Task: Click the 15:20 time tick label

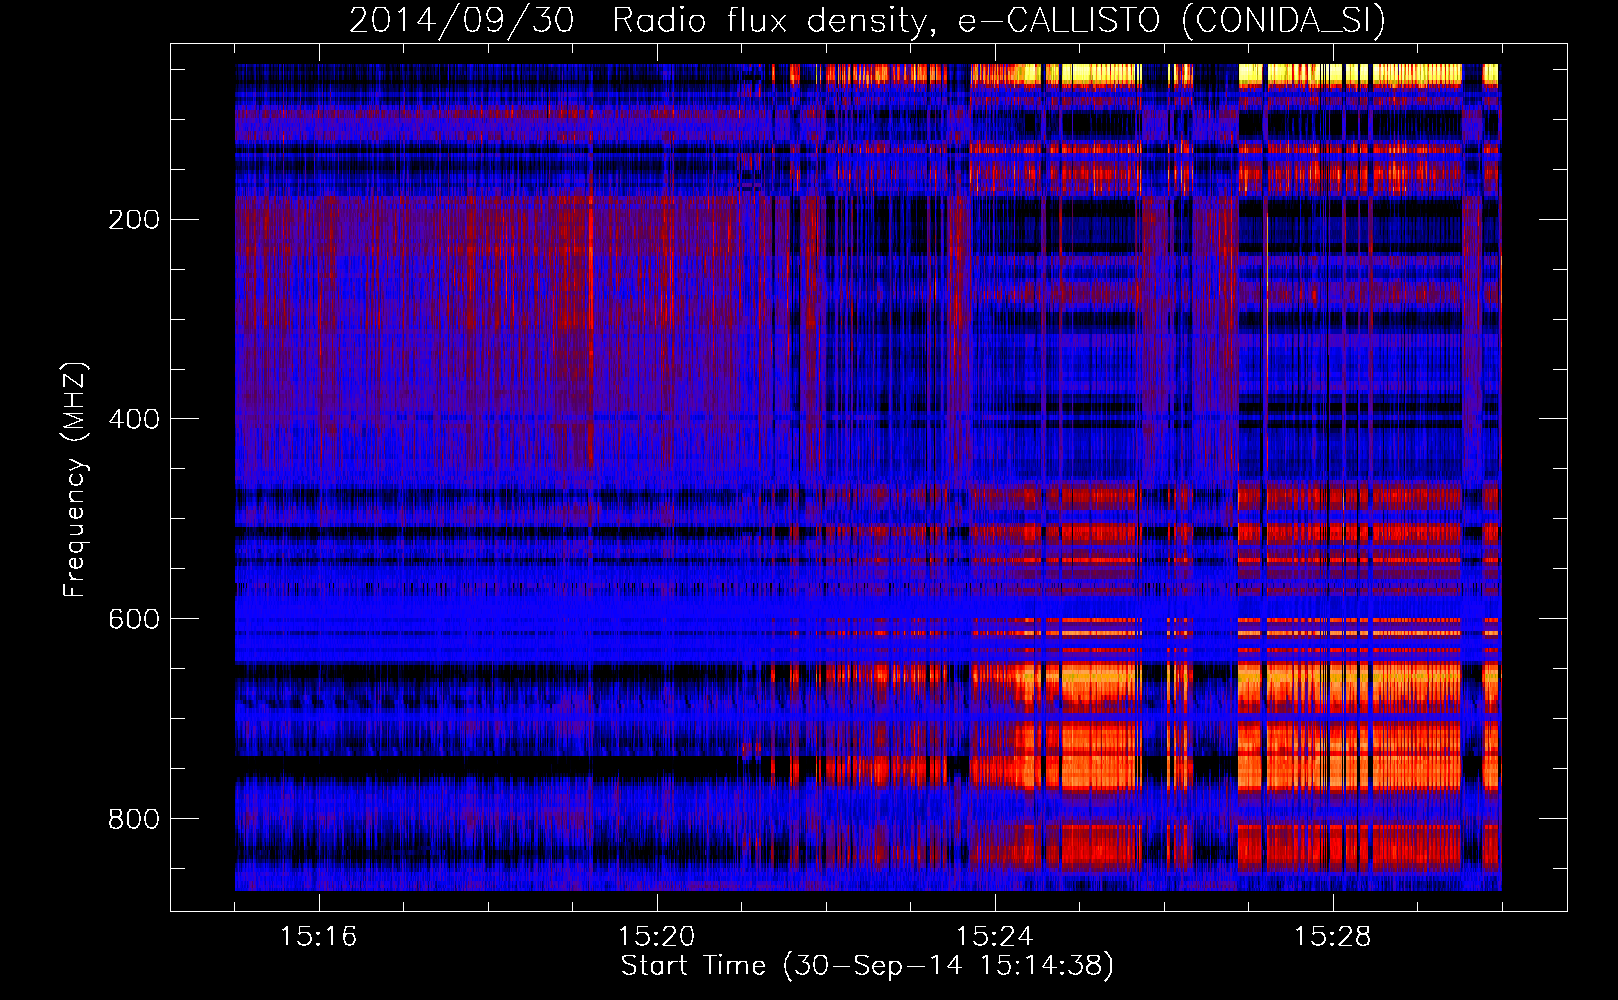Action: (x=657, y=936)
